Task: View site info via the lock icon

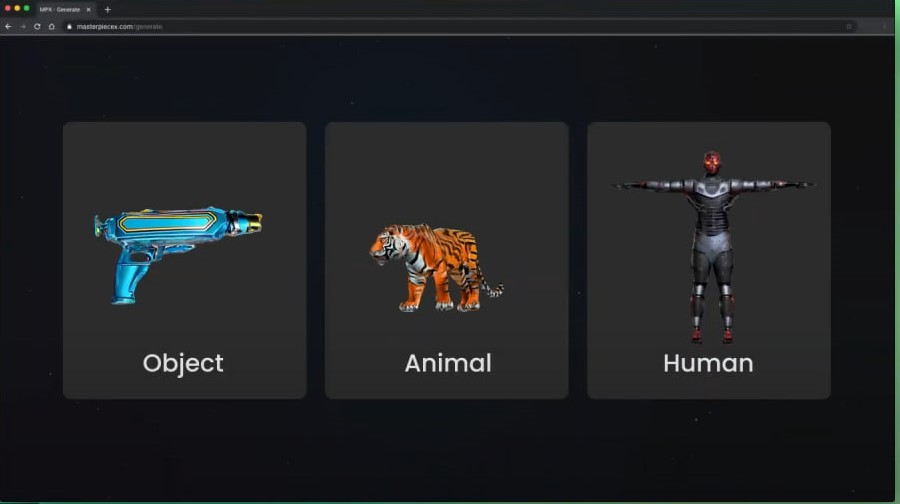Action: pos(69,26)
